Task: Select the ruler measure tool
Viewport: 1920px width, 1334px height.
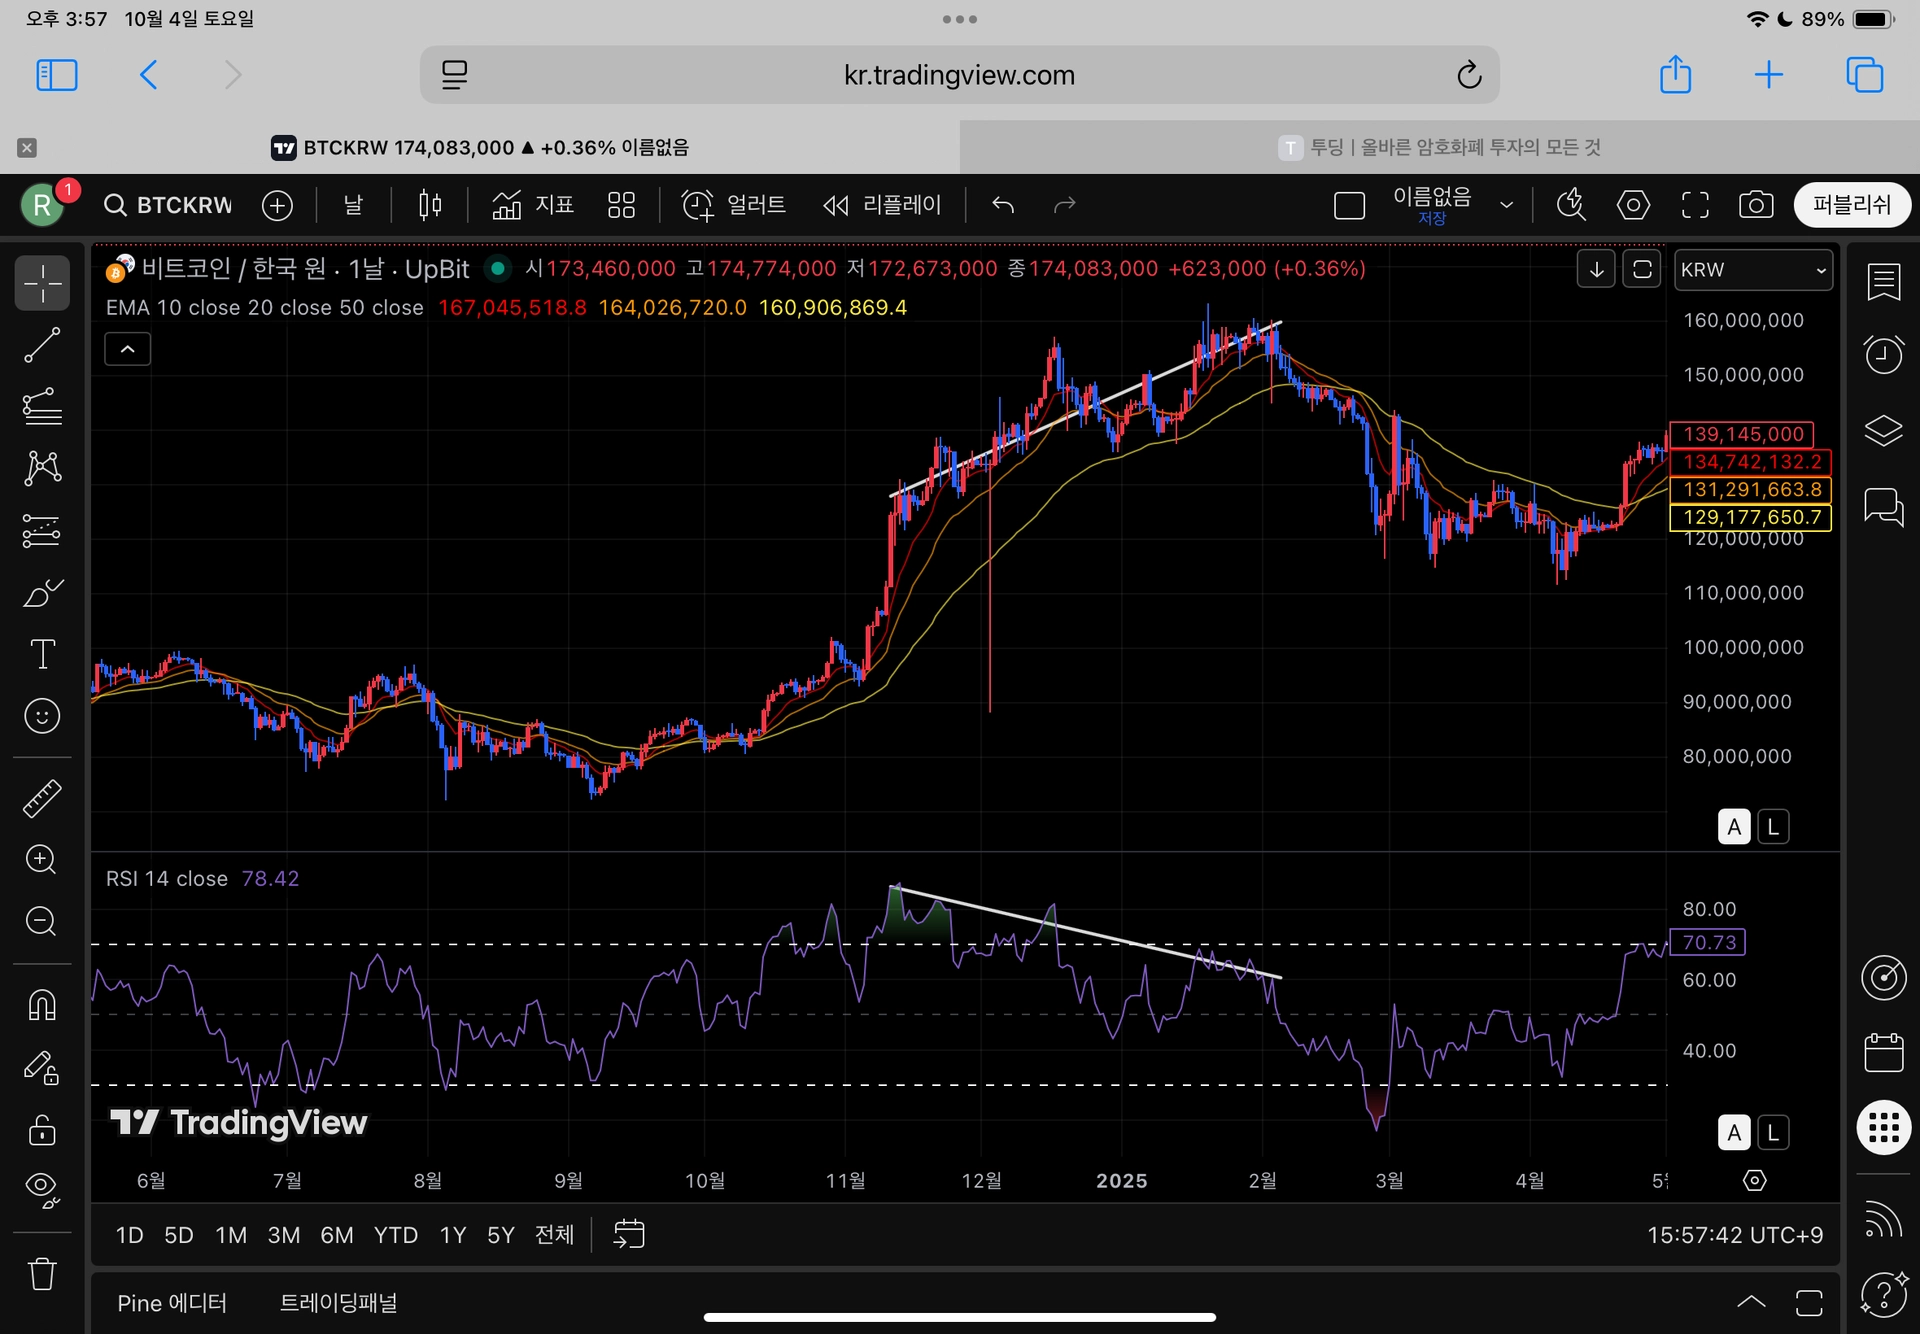Action: point(42,798)
